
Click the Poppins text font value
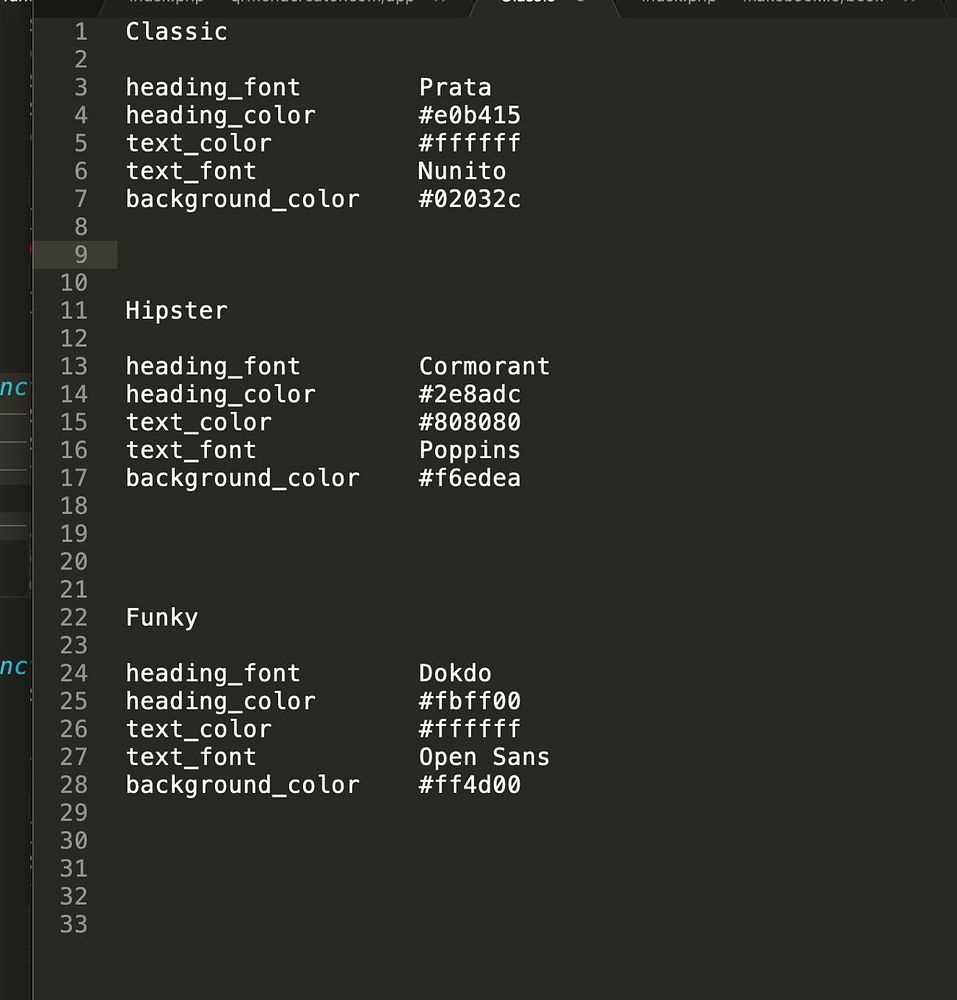[469, 450]
